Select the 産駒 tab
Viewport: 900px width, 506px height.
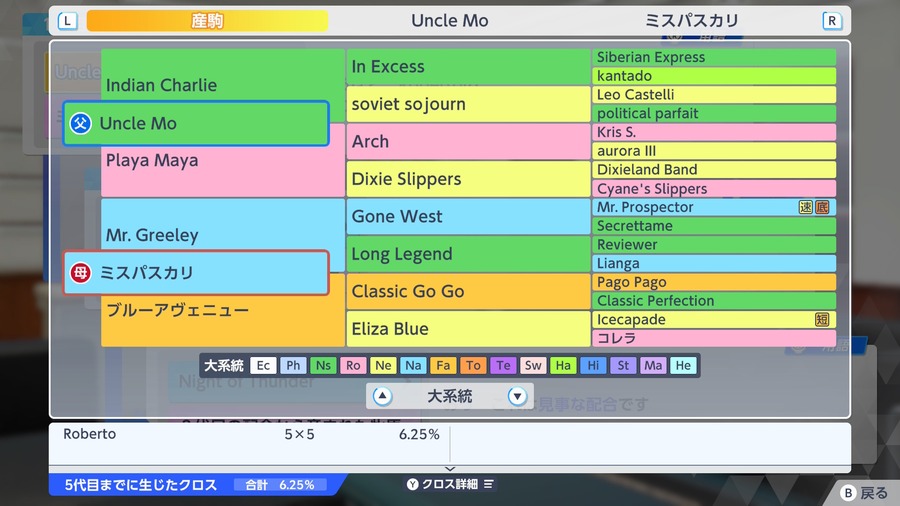click(x=207, y=21)
